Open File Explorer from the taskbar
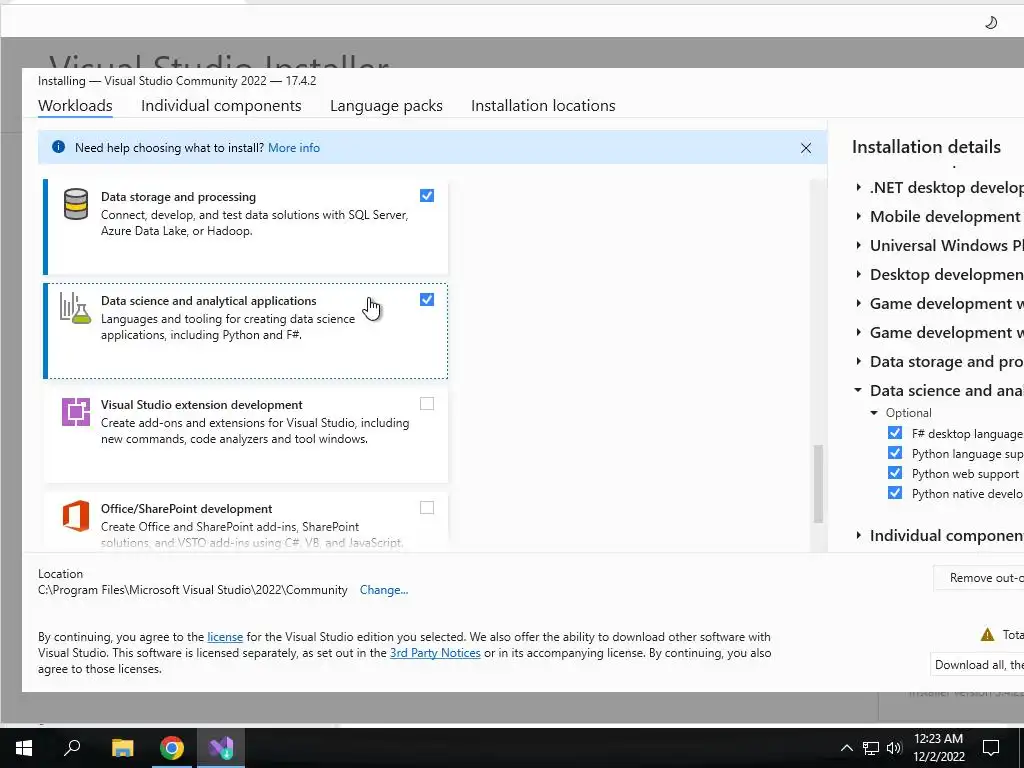Viewport: 1024px width, 768px height. click(122, 748)
